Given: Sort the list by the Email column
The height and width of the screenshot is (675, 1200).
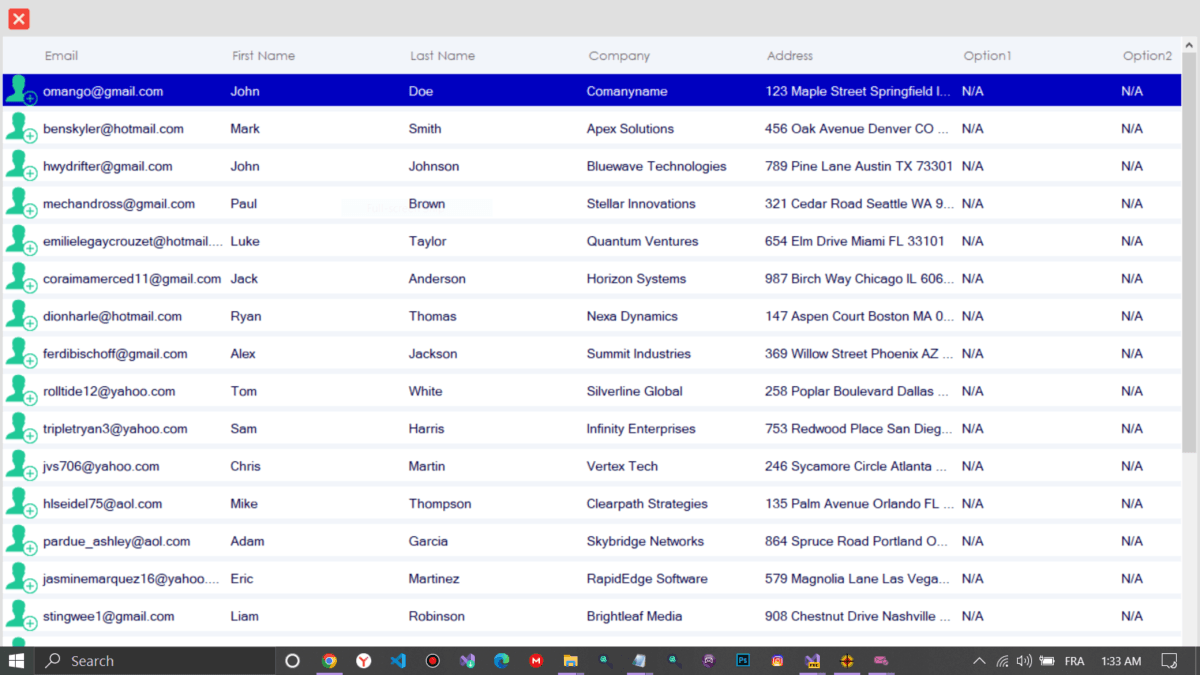Looking at the screenshot, I should point(61,55).
